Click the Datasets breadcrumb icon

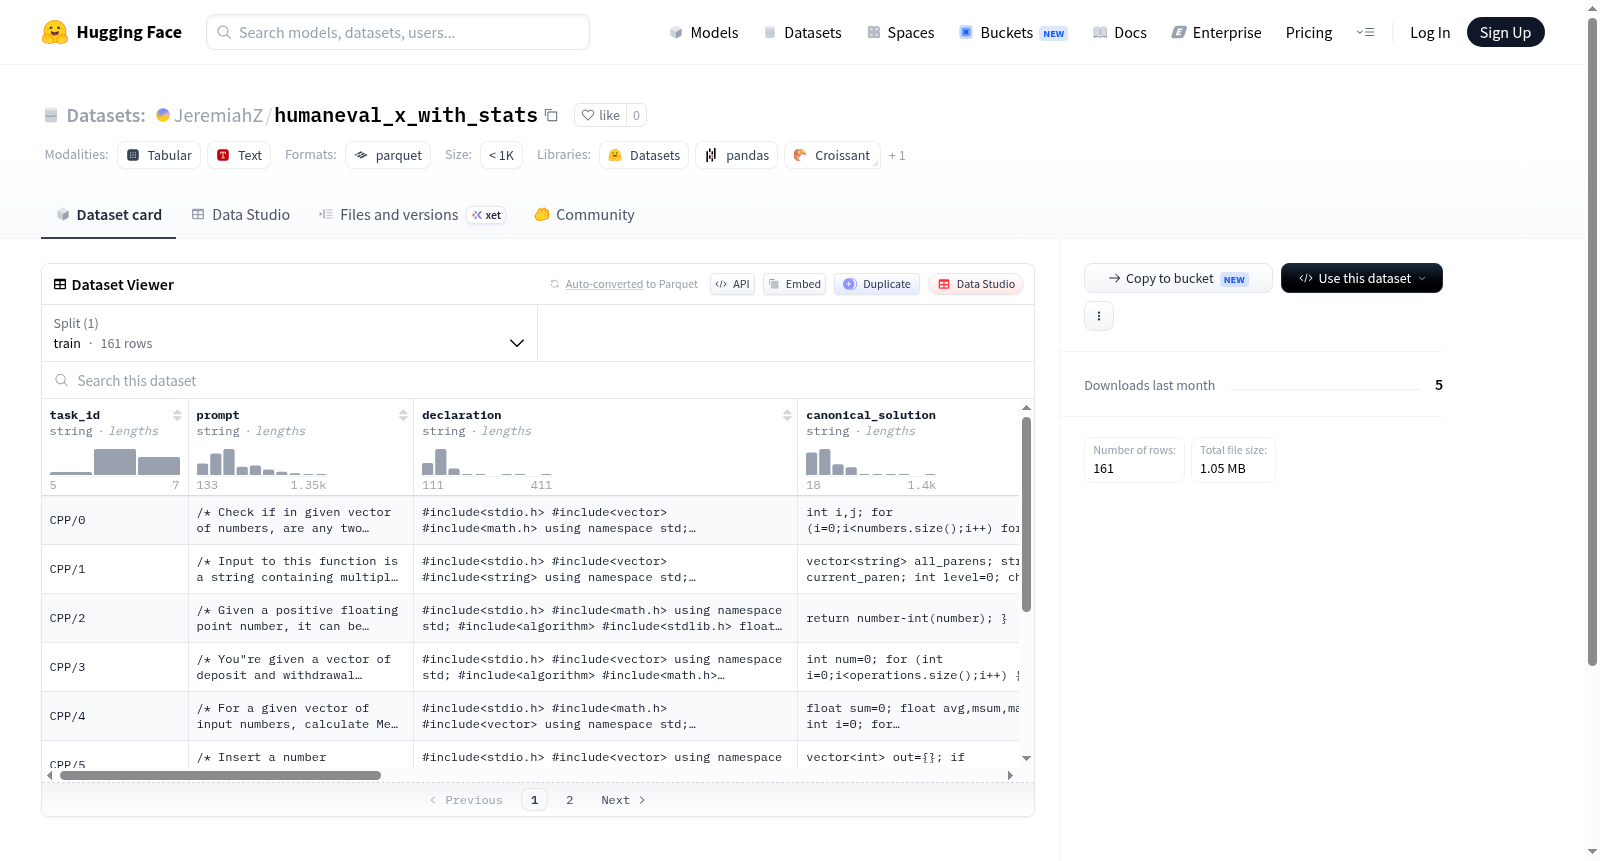51,115
